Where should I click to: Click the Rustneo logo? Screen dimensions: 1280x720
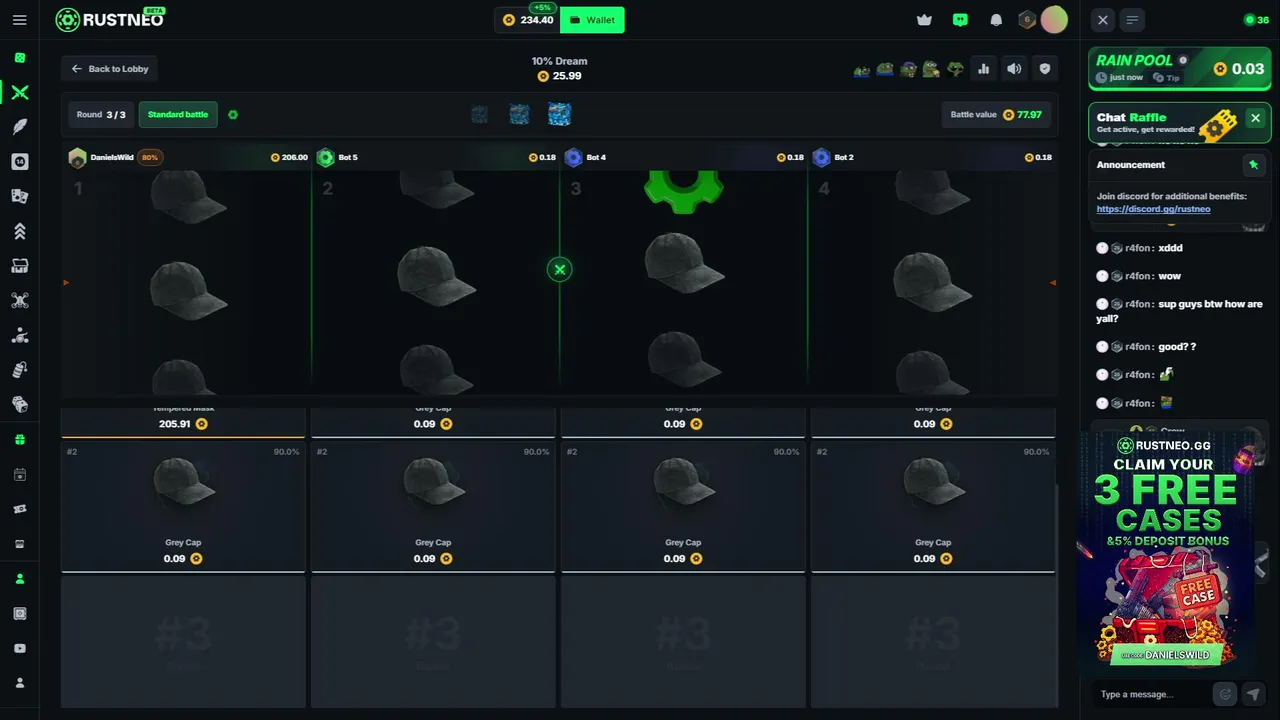click(110, 19)
